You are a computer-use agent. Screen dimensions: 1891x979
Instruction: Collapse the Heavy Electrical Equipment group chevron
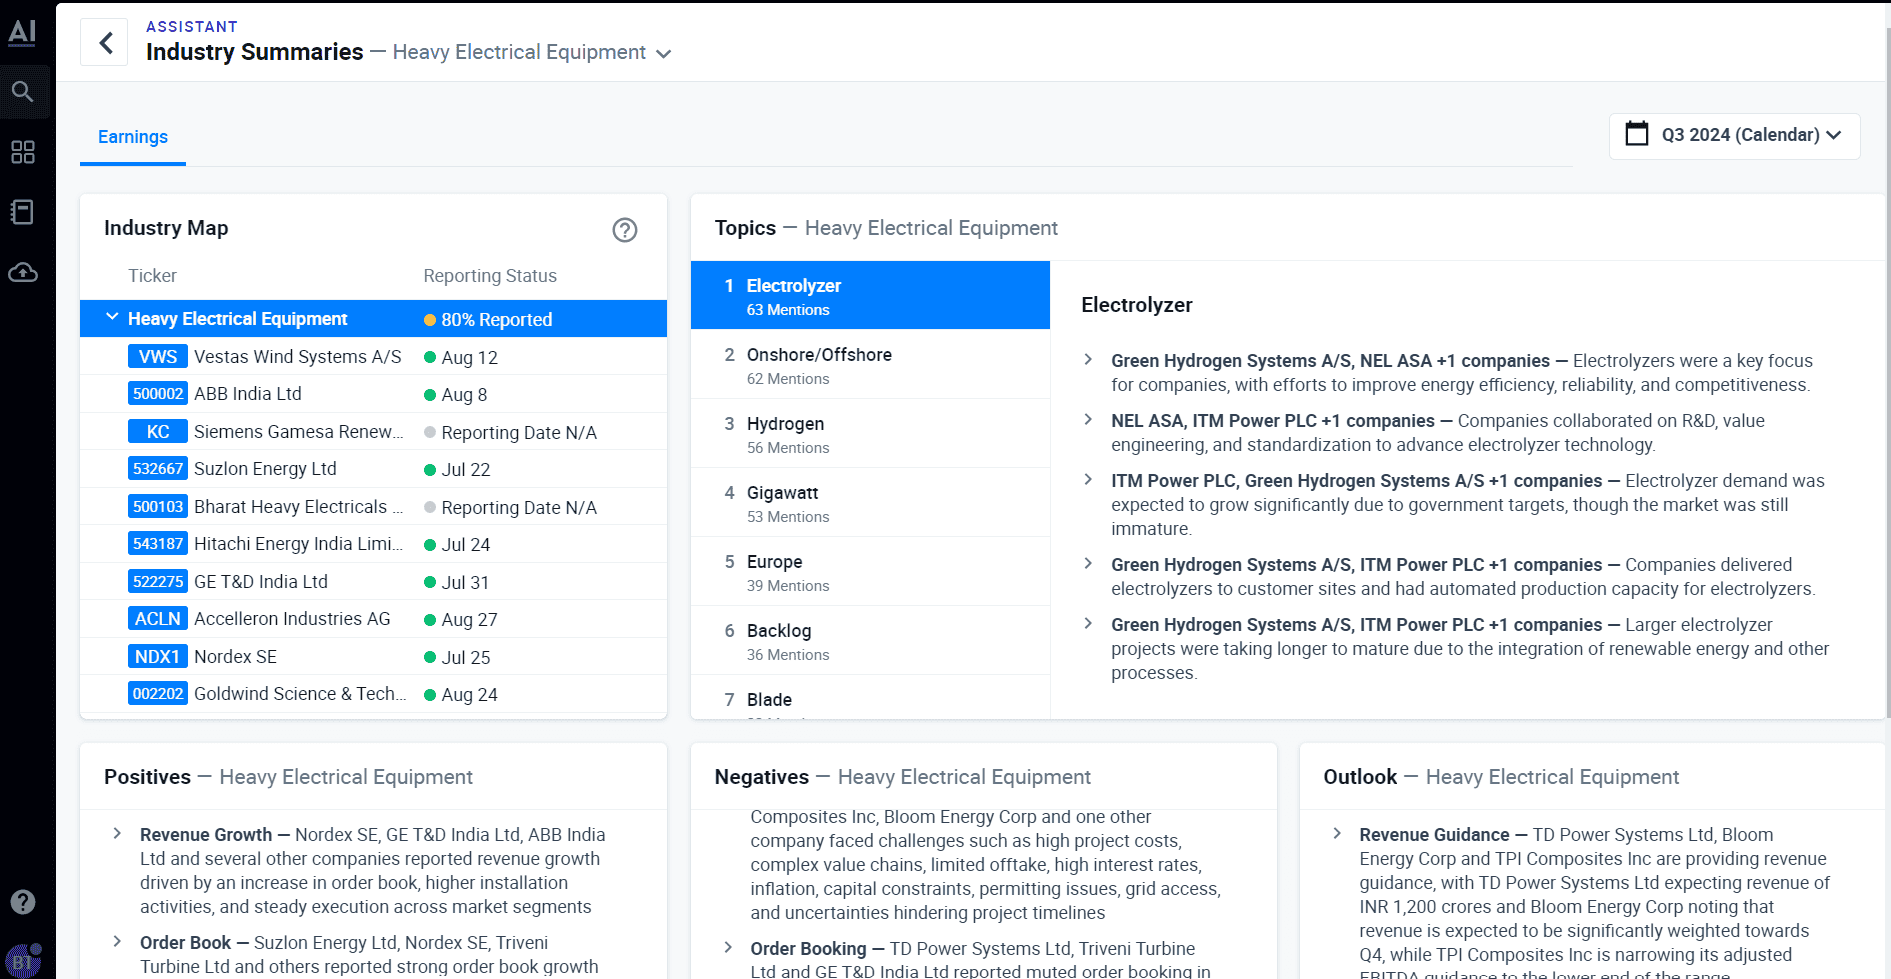[112, 317]
